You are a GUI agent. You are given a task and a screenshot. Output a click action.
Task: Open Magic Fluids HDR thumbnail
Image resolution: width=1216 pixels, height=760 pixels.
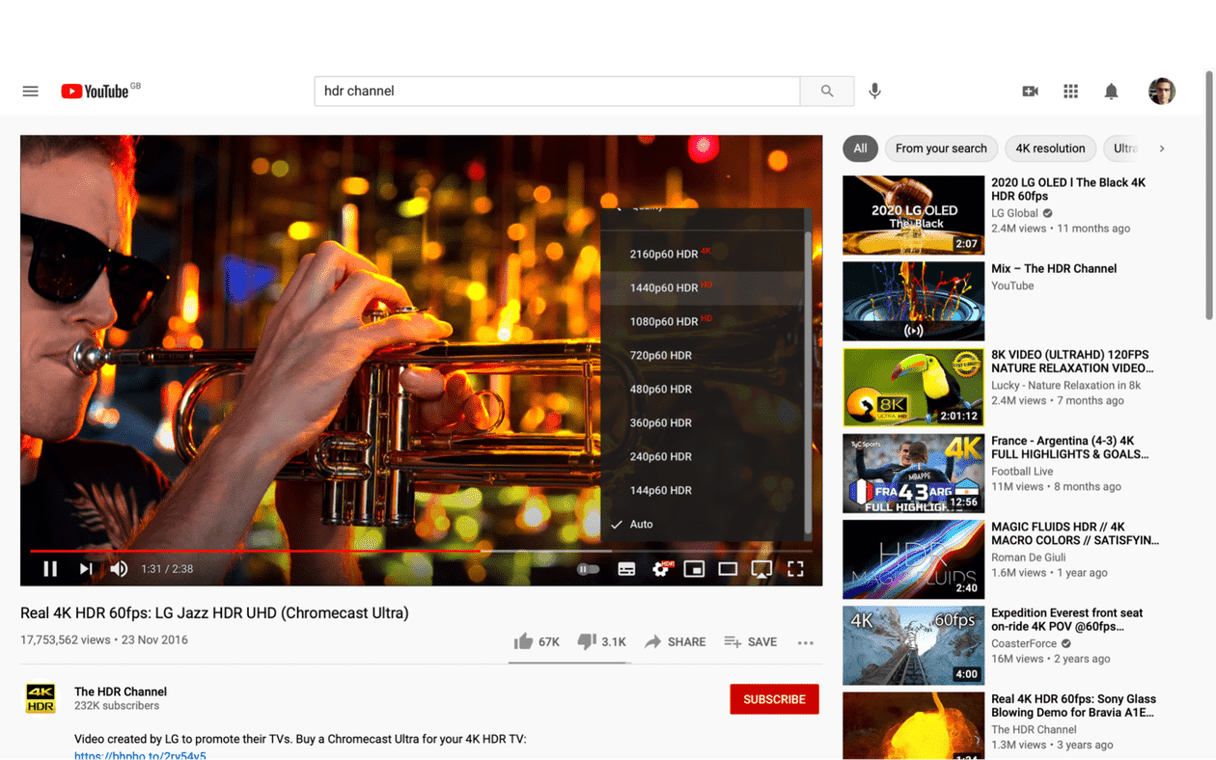pos(913,559)
